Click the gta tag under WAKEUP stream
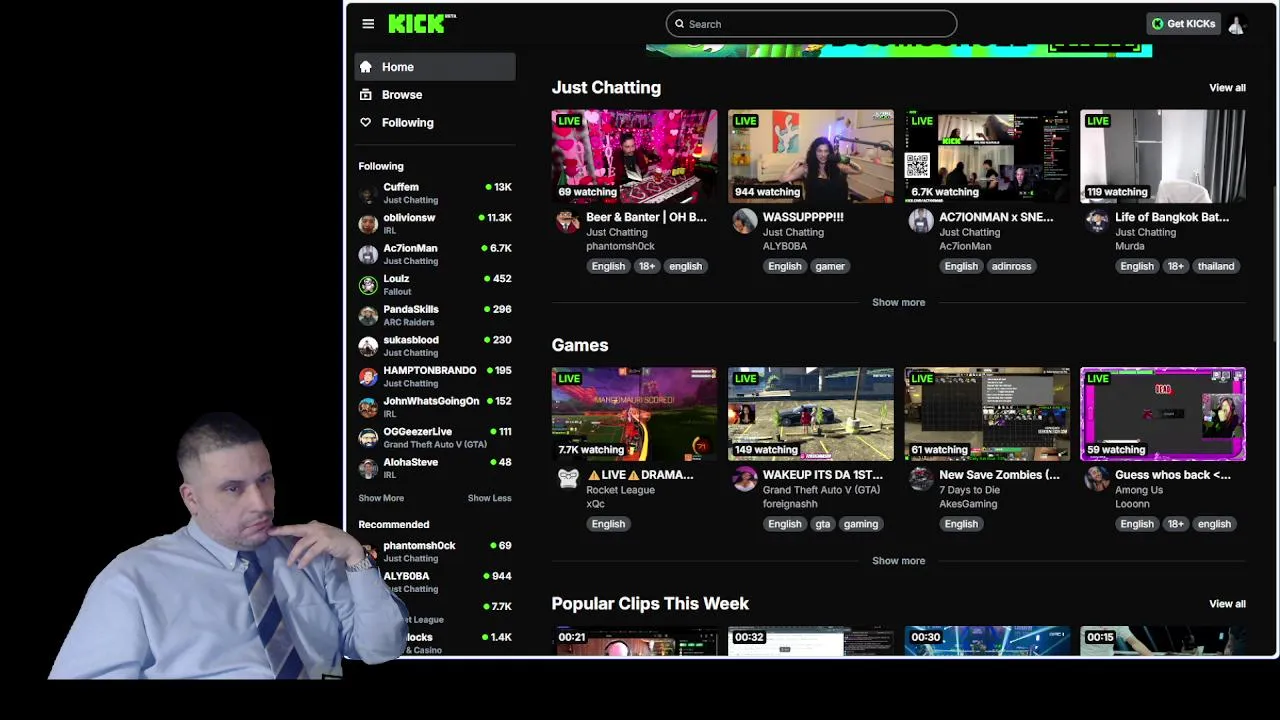1280x720 pixels. click(x=822, y=524)
